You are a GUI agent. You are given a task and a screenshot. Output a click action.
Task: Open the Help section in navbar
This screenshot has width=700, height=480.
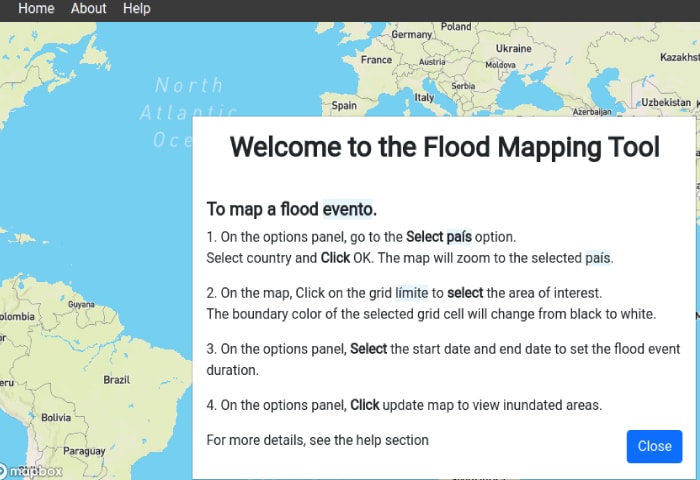(x=136, y=8)
